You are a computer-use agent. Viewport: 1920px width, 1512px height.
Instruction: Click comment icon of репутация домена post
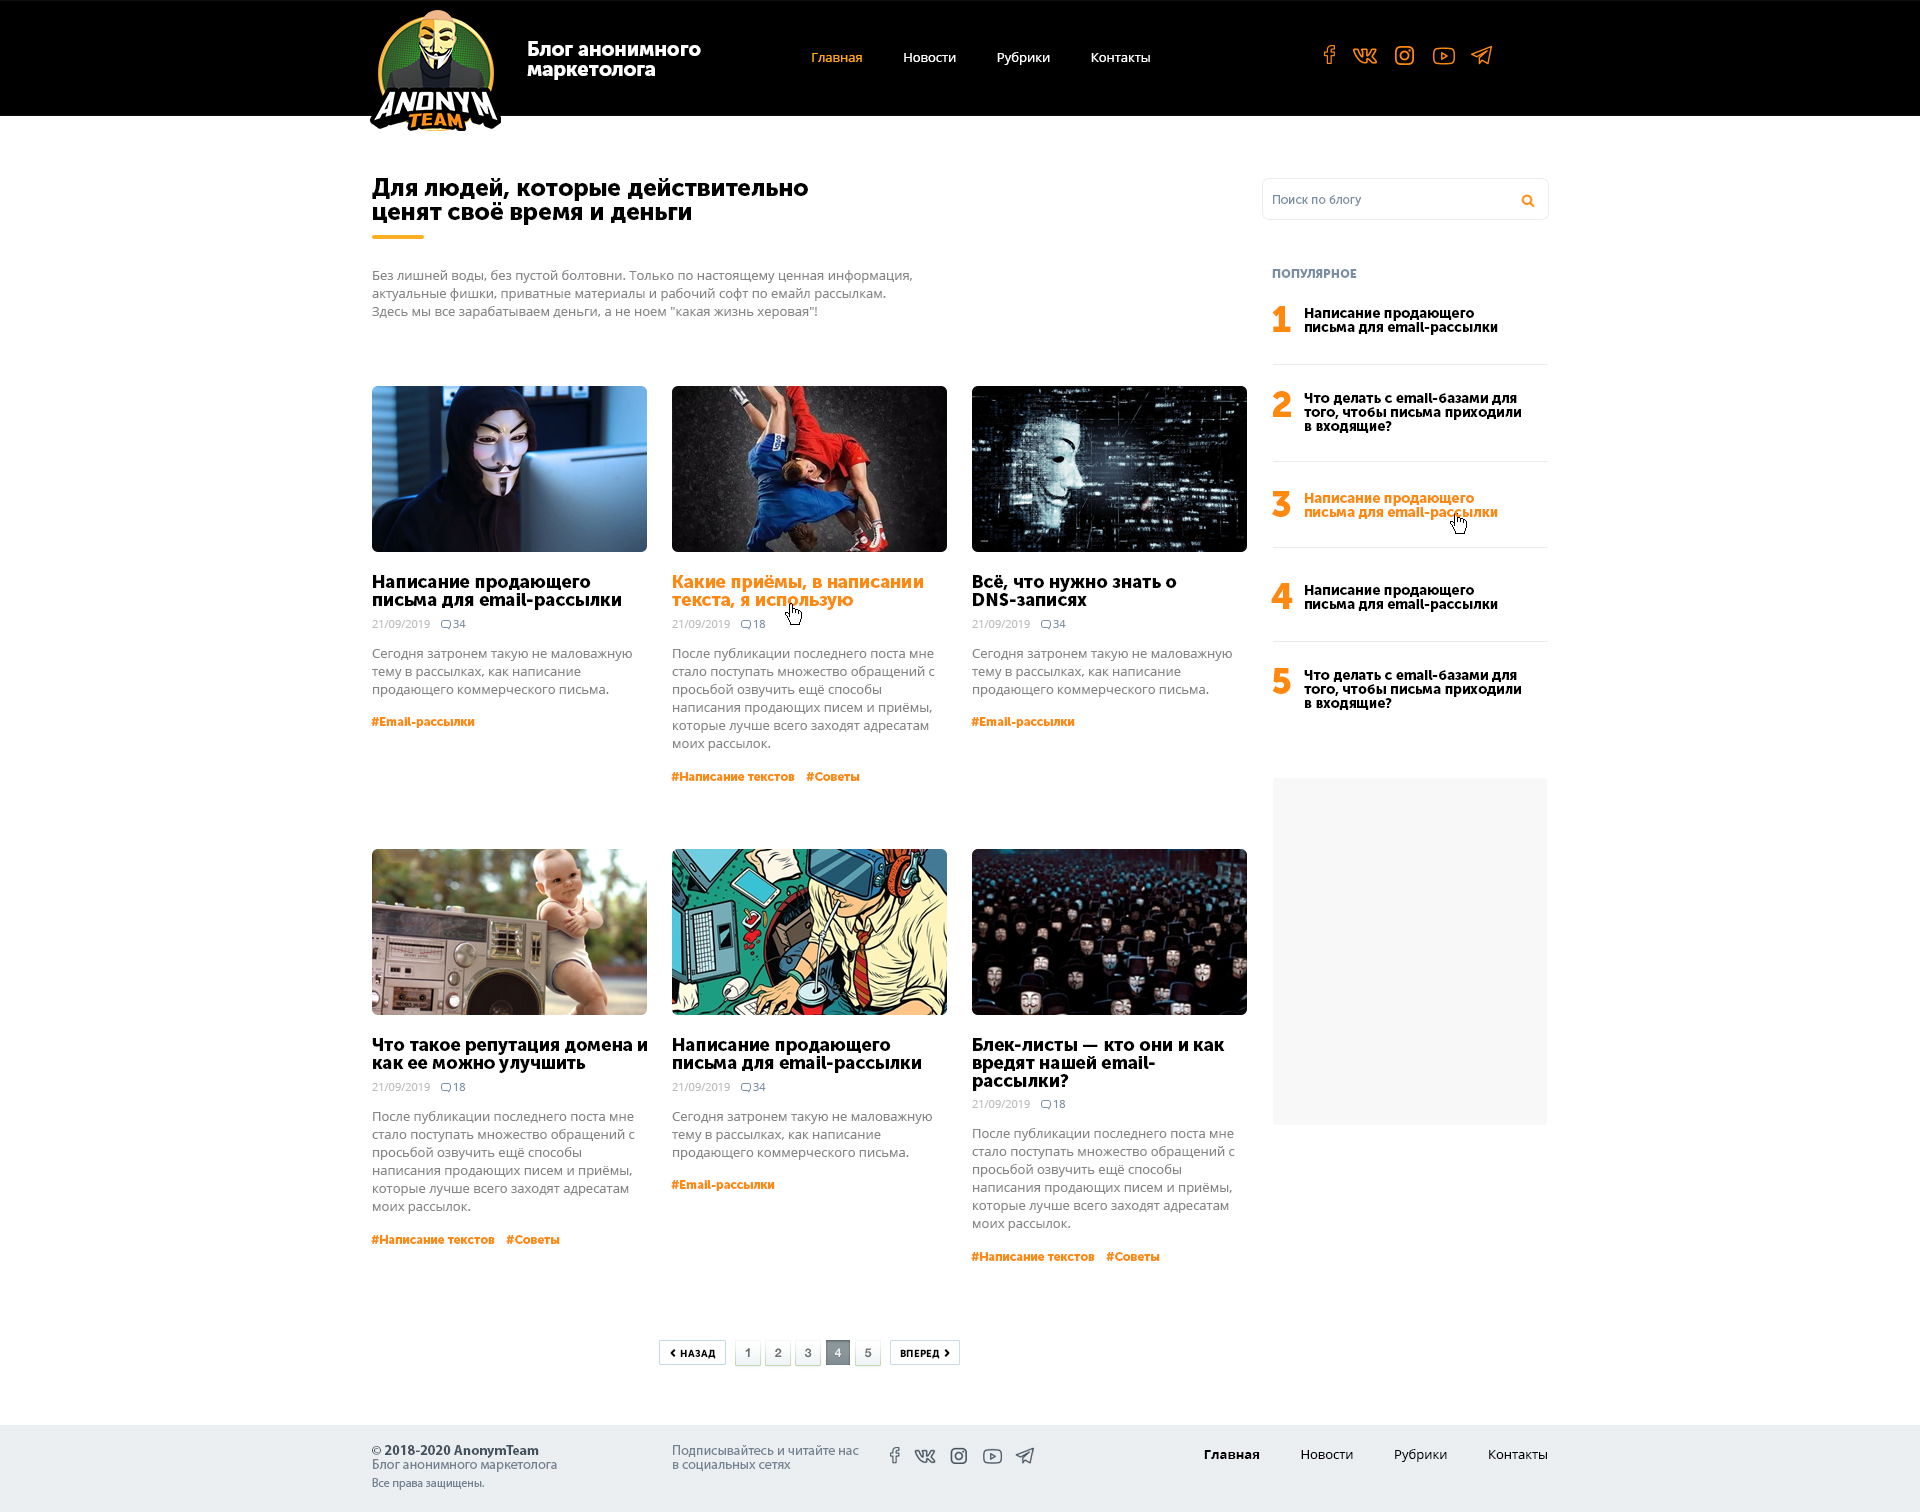[445, 1088]
